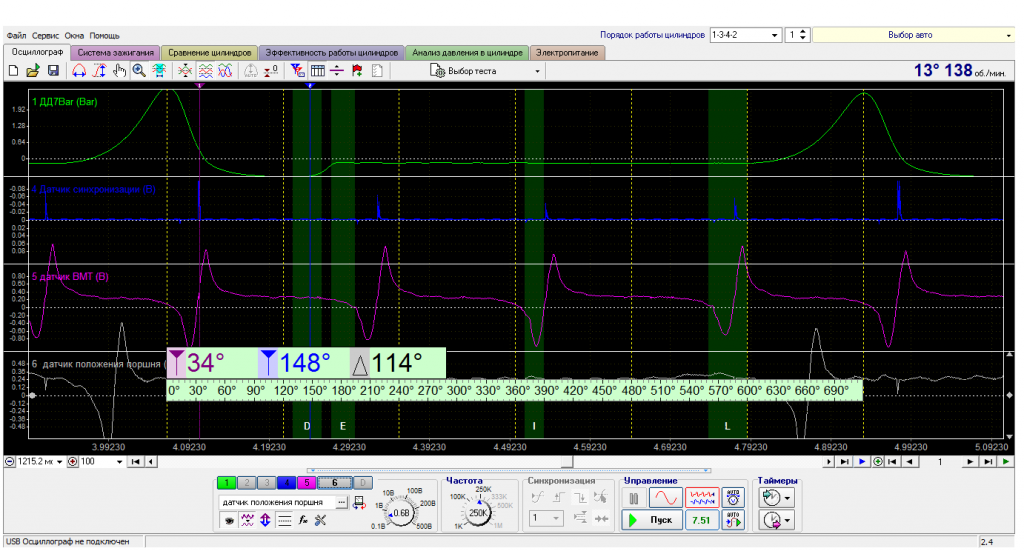
Task: Toggle channel 2 button
Action: point(246,483)
